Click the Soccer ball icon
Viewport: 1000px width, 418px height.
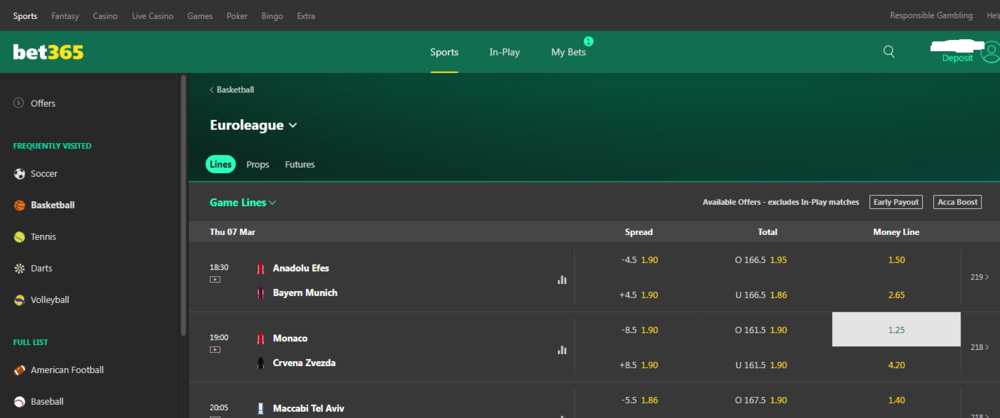click(19, 174)
